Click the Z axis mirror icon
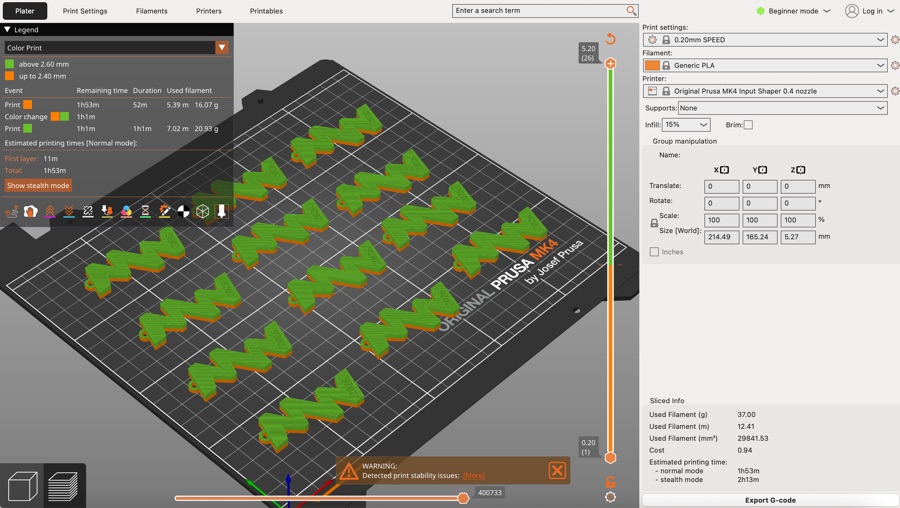This screenshot has height=508, width=900. point(801,170)
